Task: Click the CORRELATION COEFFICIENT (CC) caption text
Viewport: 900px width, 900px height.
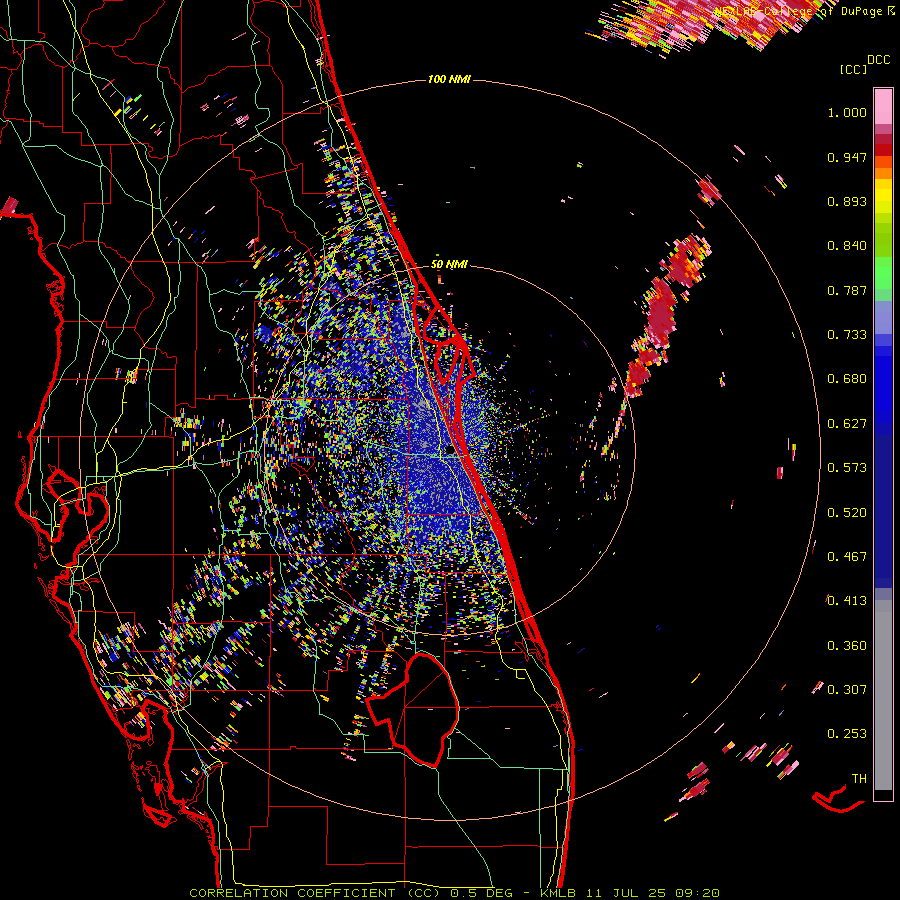Action: [315, 893]
